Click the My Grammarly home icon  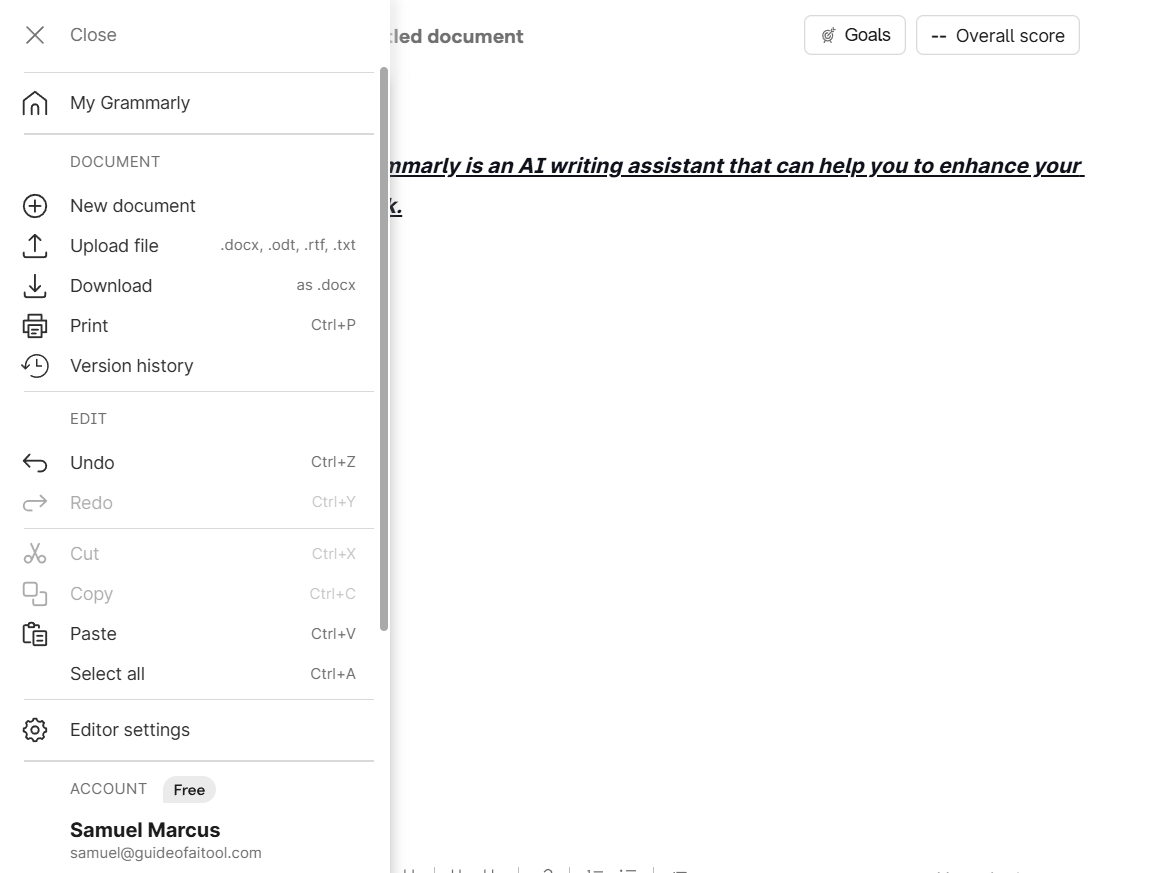pos(35,103)
